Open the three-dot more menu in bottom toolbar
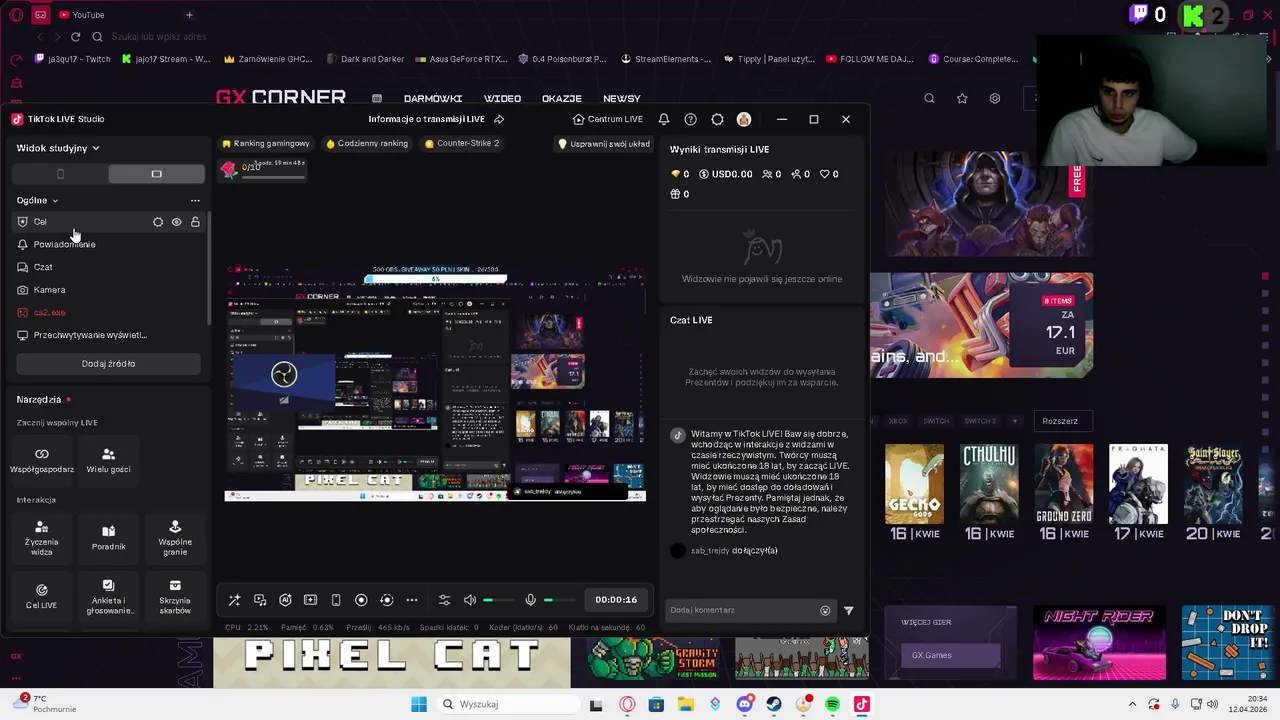 412,600
